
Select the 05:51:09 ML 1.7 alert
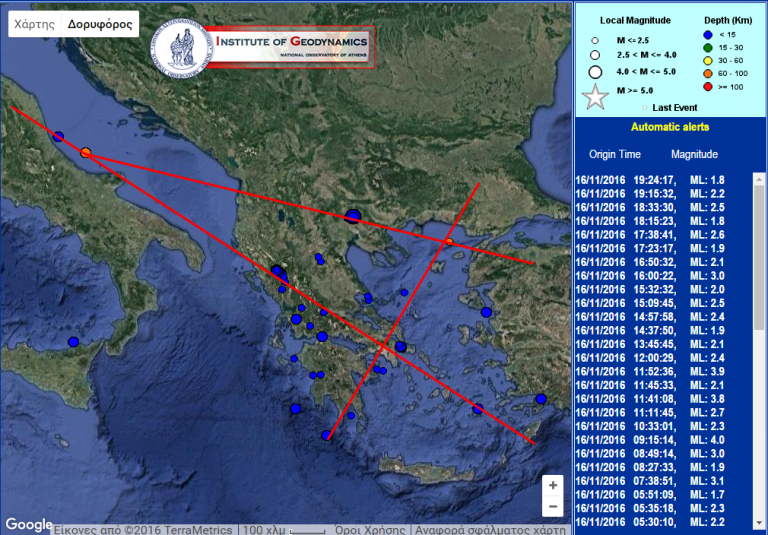pos(649,495)
